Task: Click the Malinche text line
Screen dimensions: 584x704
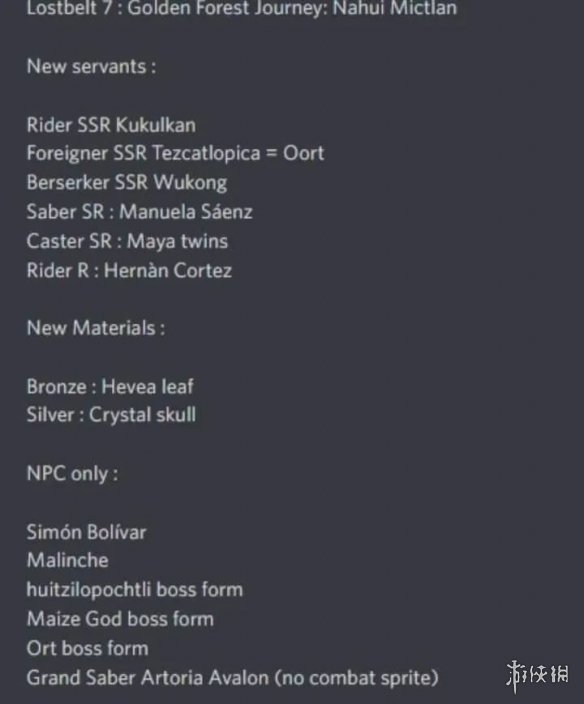Action: (x=67, y=560)
